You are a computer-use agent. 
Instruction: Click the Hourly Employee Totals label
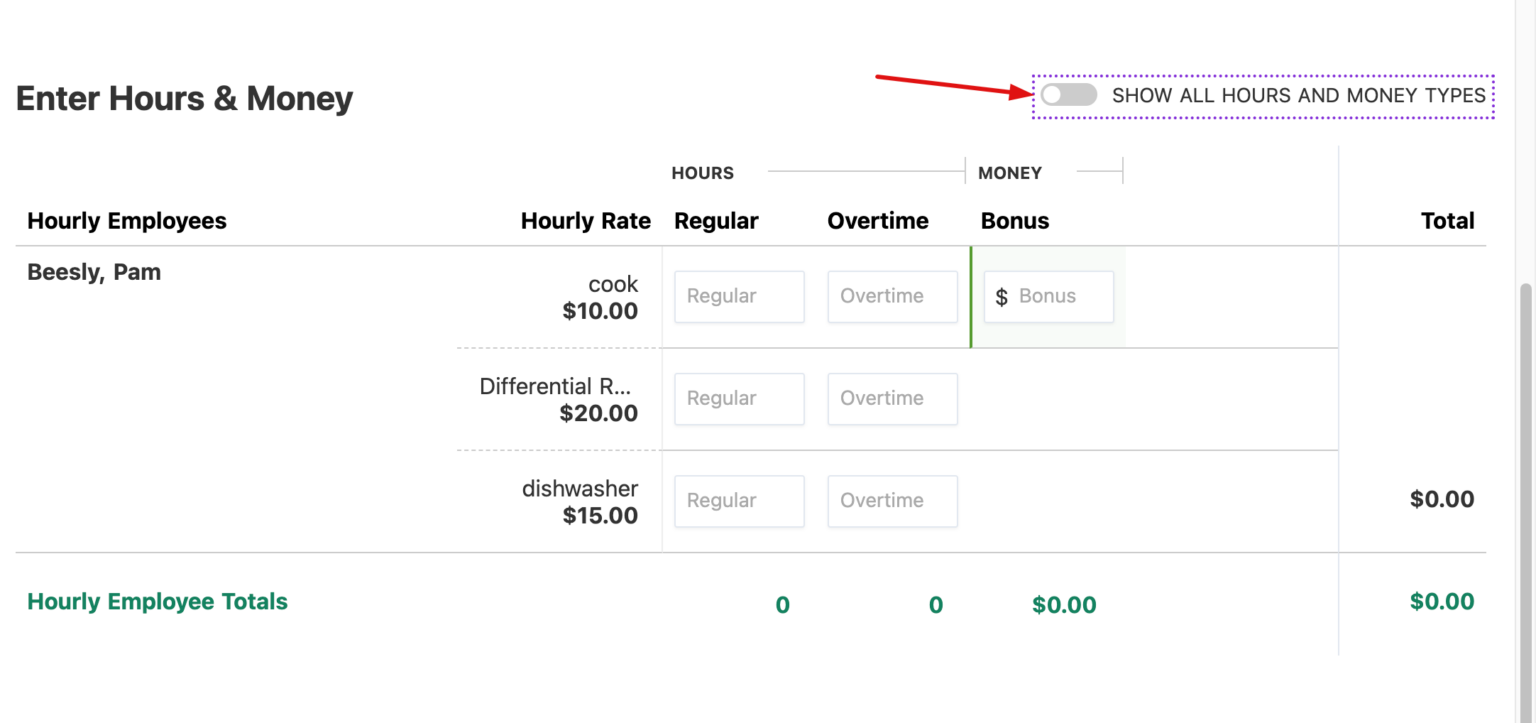157,601
